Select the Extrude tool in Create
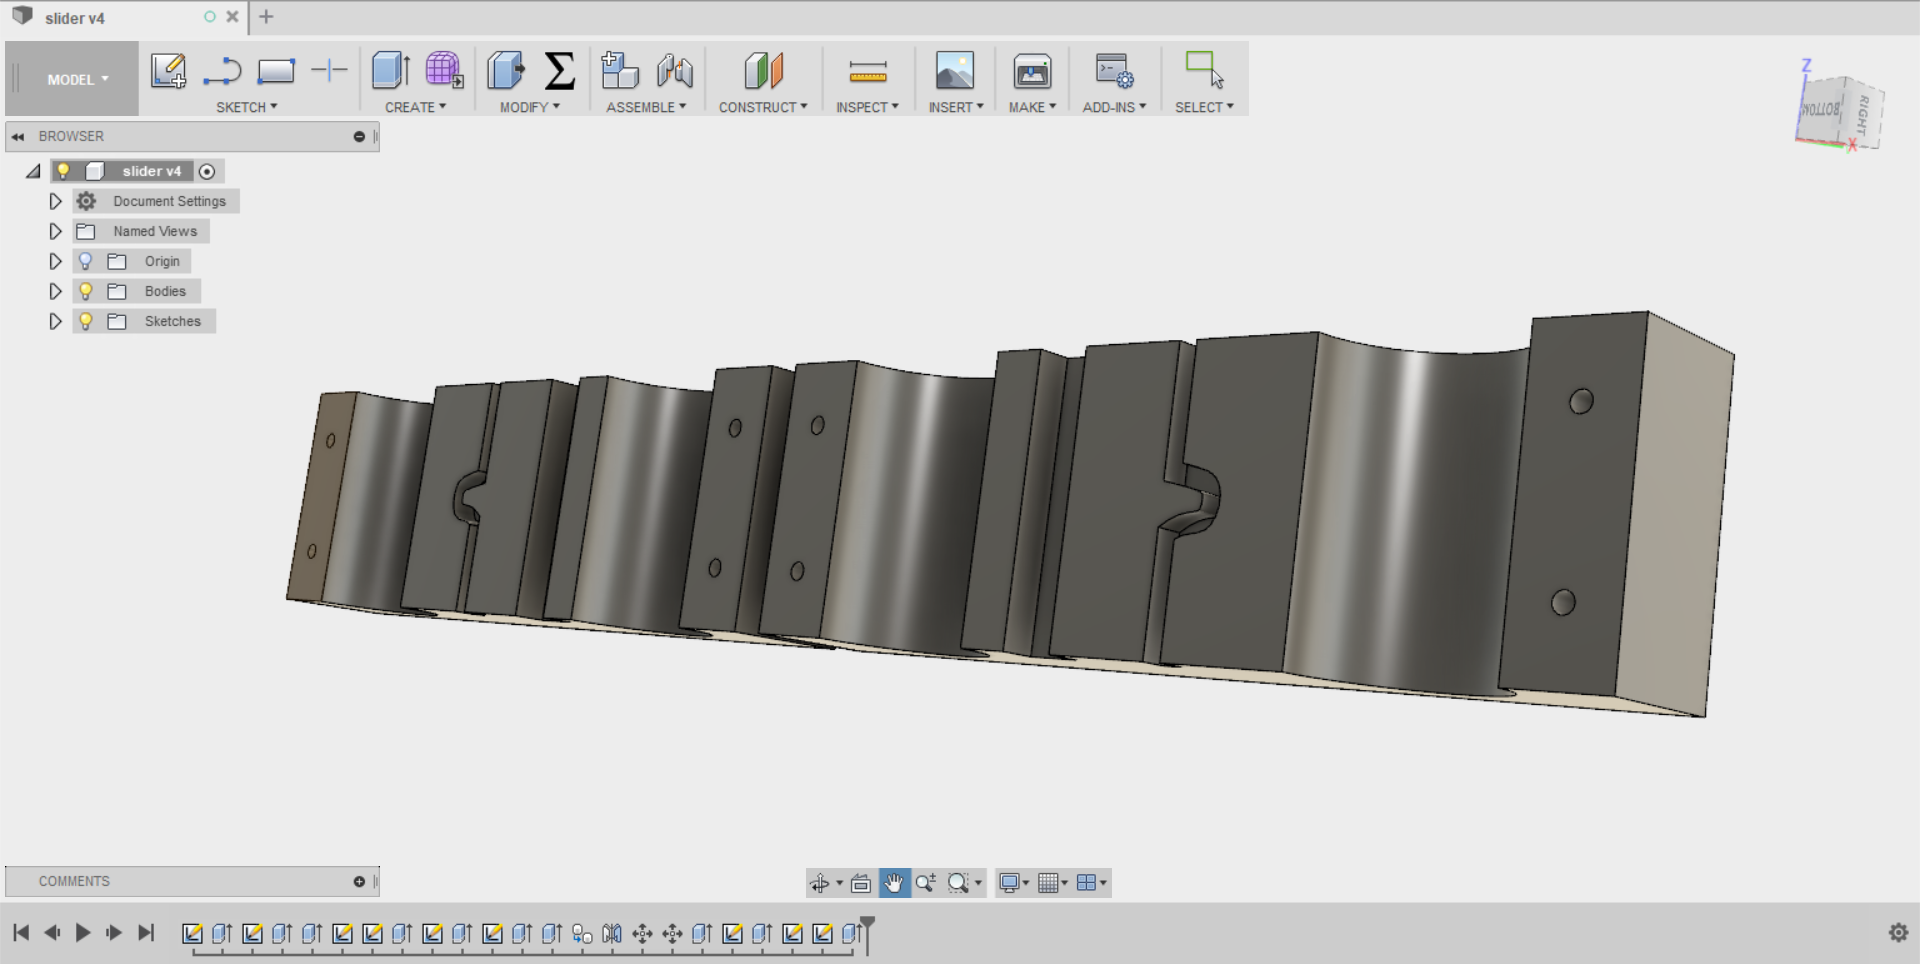The height and width of the screenshot is (964, 1920). coord(390,71)
